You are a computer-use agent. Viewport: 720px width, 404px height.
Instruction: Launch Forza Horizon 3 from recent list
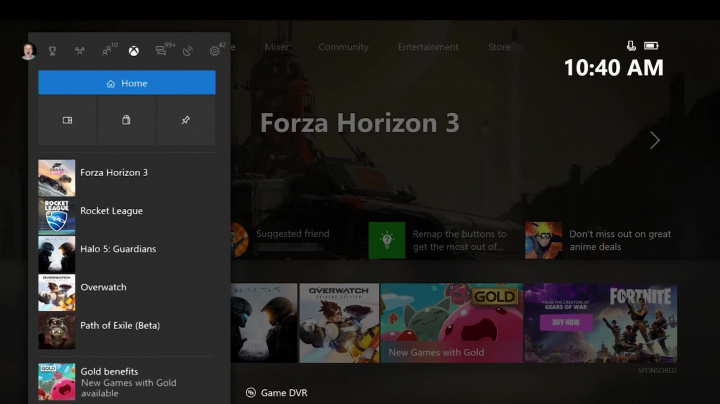tap(127, 178)
